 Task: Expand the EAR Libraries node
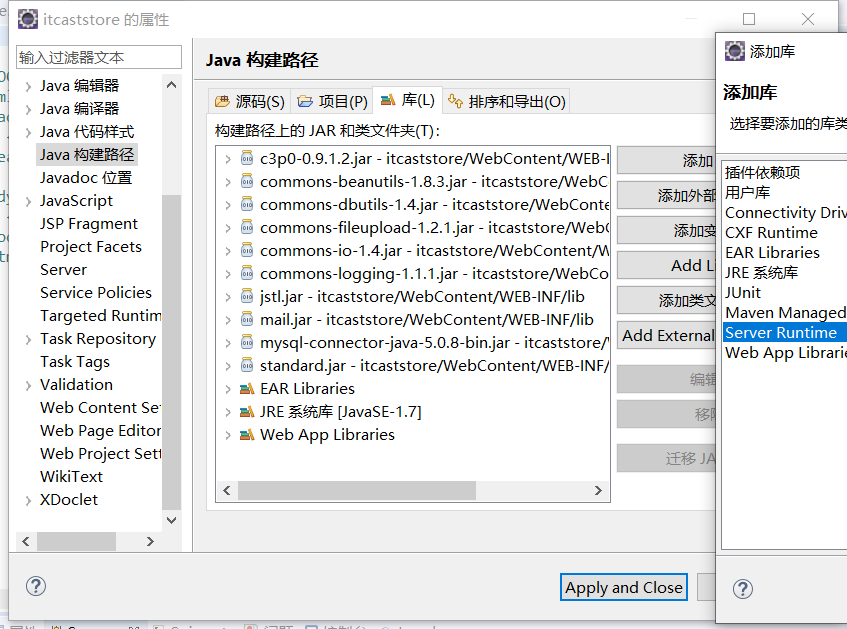click(228, 389)
